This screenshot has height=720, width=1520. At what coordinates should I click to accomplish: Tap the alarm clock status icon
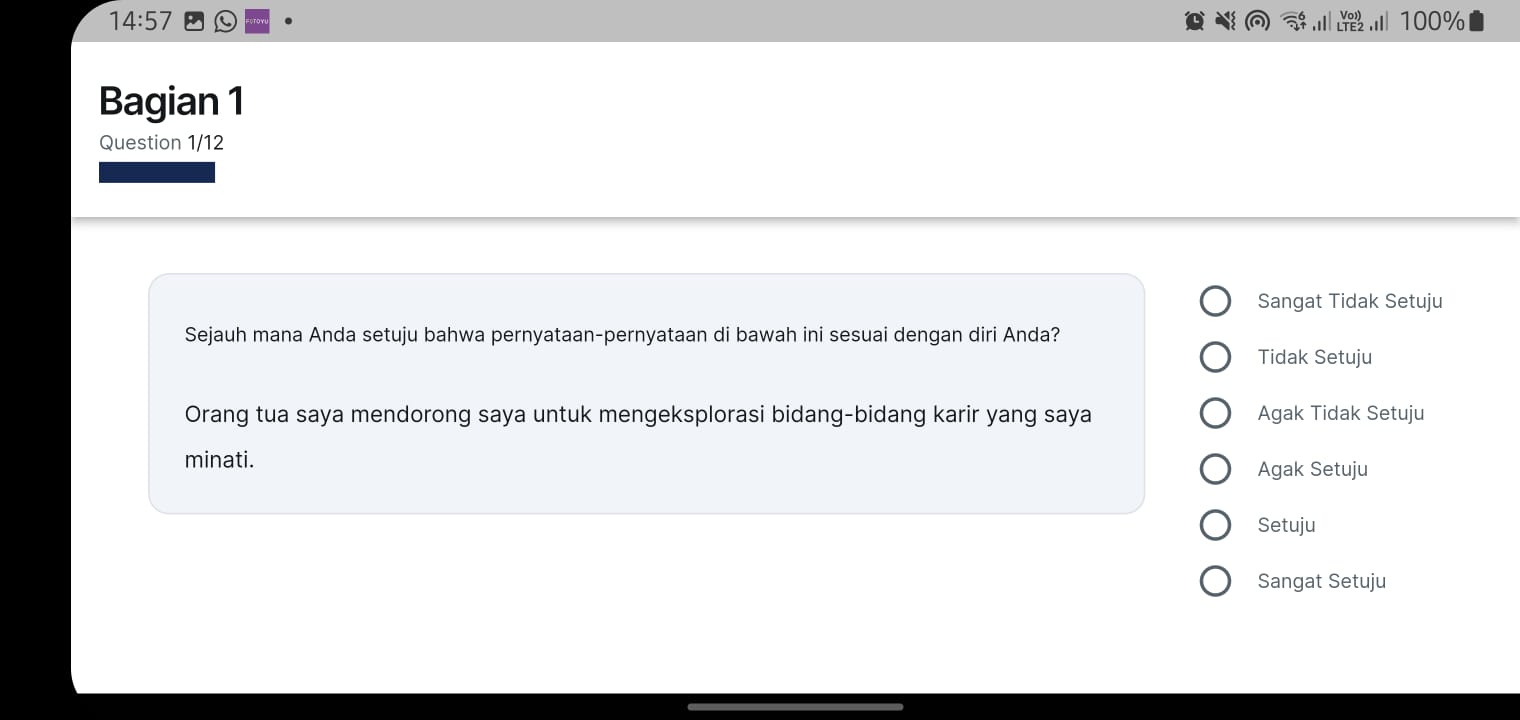tap(1194, 21)
